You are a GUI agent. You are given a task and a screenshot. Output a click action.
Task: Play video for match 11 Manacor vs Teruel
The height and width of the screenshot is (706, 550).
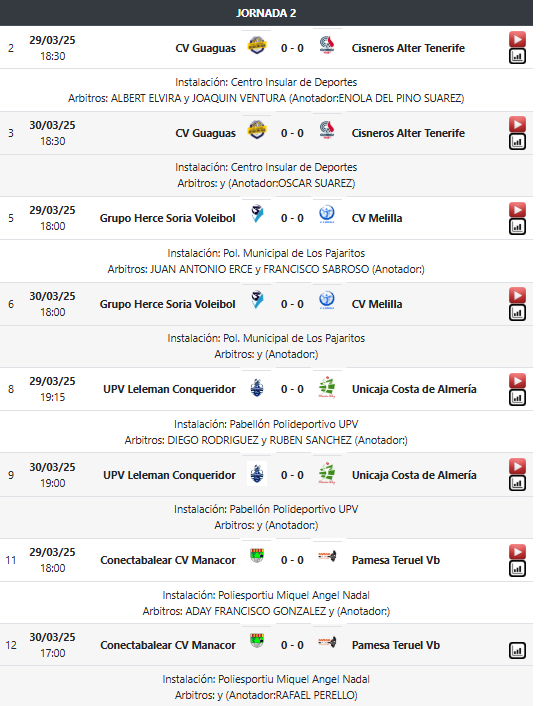pos(517,552)
